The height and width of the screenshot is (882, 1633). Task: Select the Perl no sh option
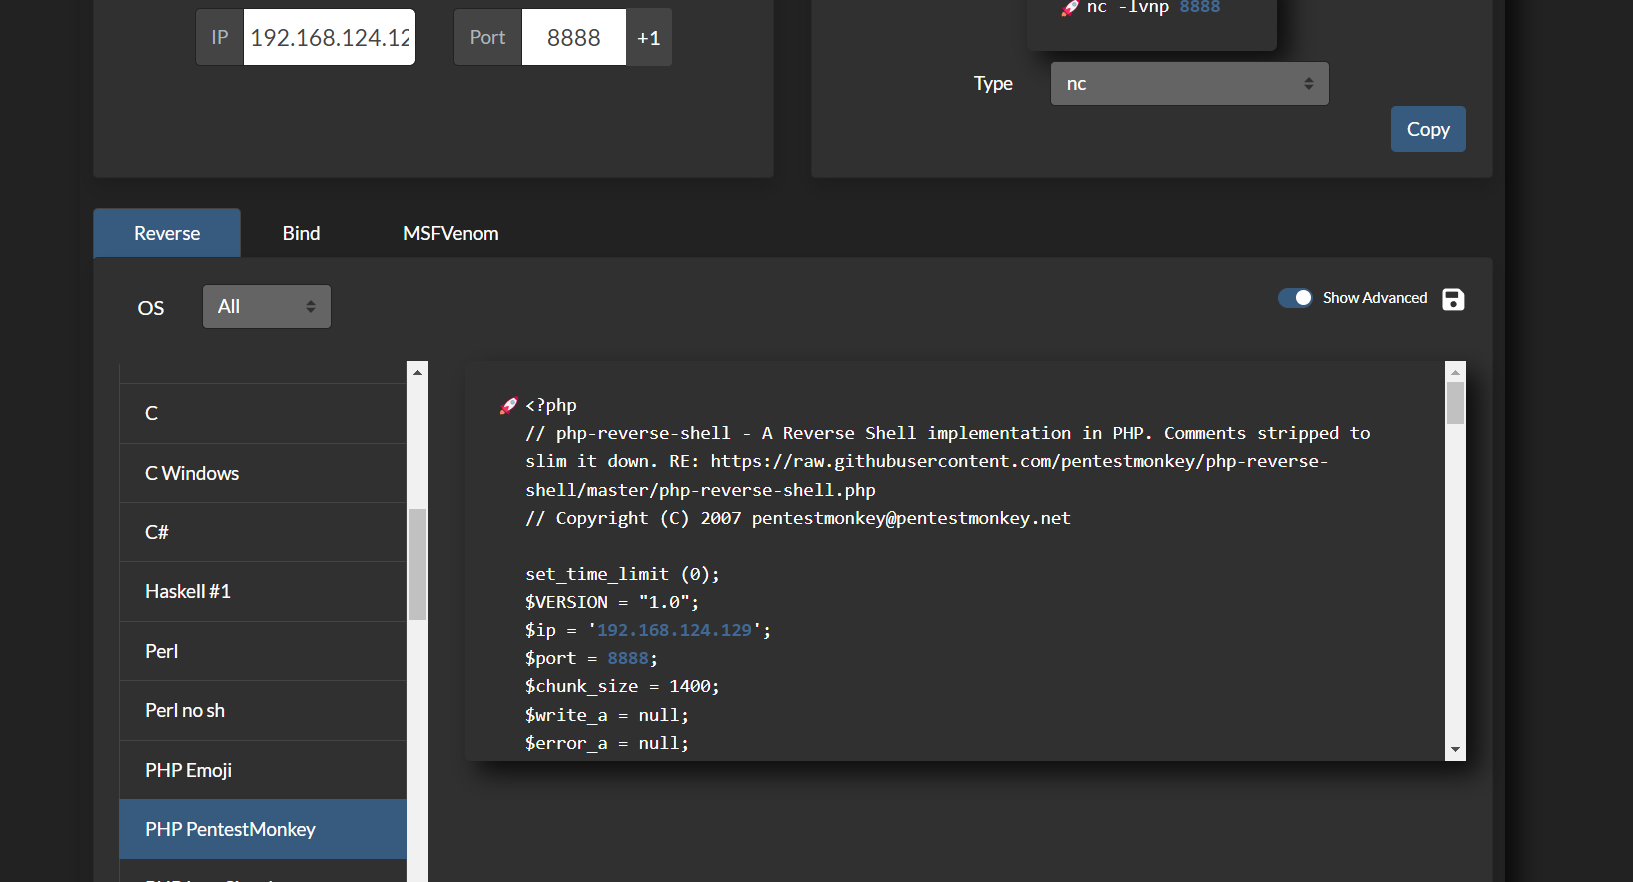[x=263, y=710]
